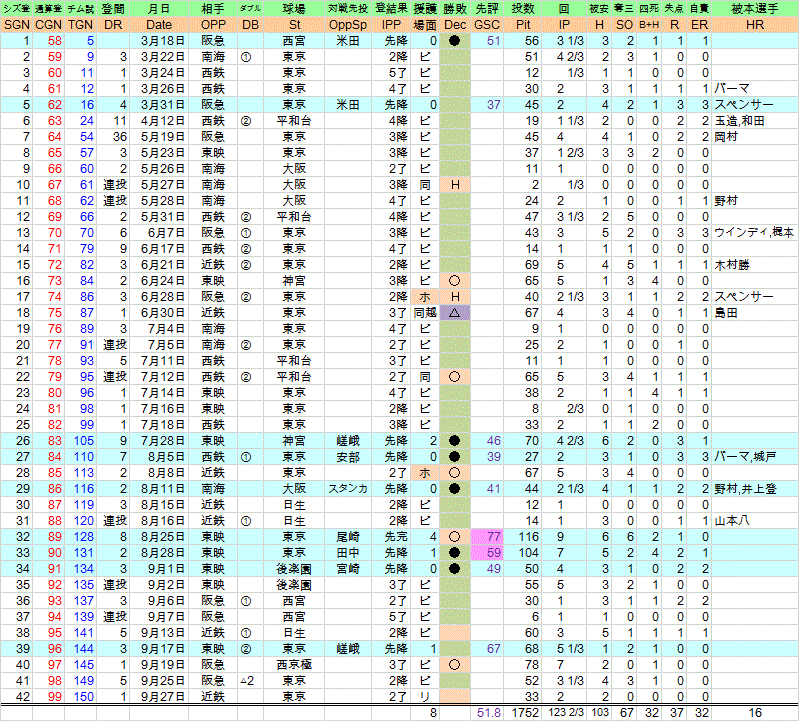
Task: Click the HR cell バーマ,城戸
Action: click(x=745, y=457)
